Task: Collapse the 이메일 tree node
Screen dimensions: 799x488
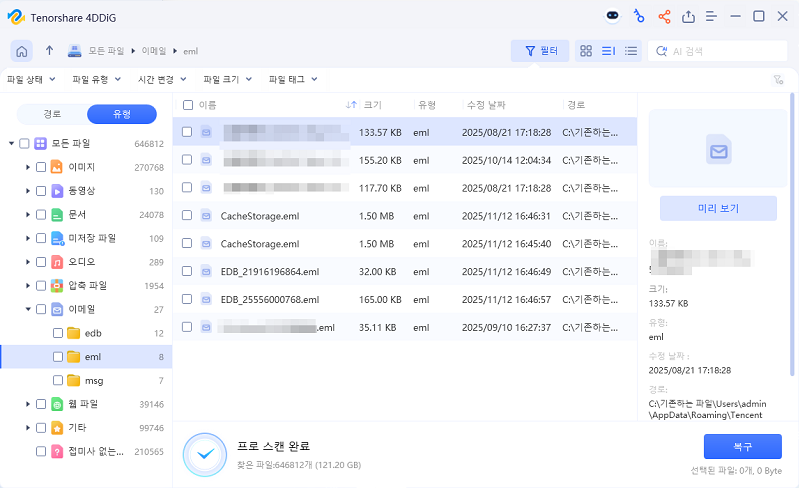Action: (x=28, y=309)
